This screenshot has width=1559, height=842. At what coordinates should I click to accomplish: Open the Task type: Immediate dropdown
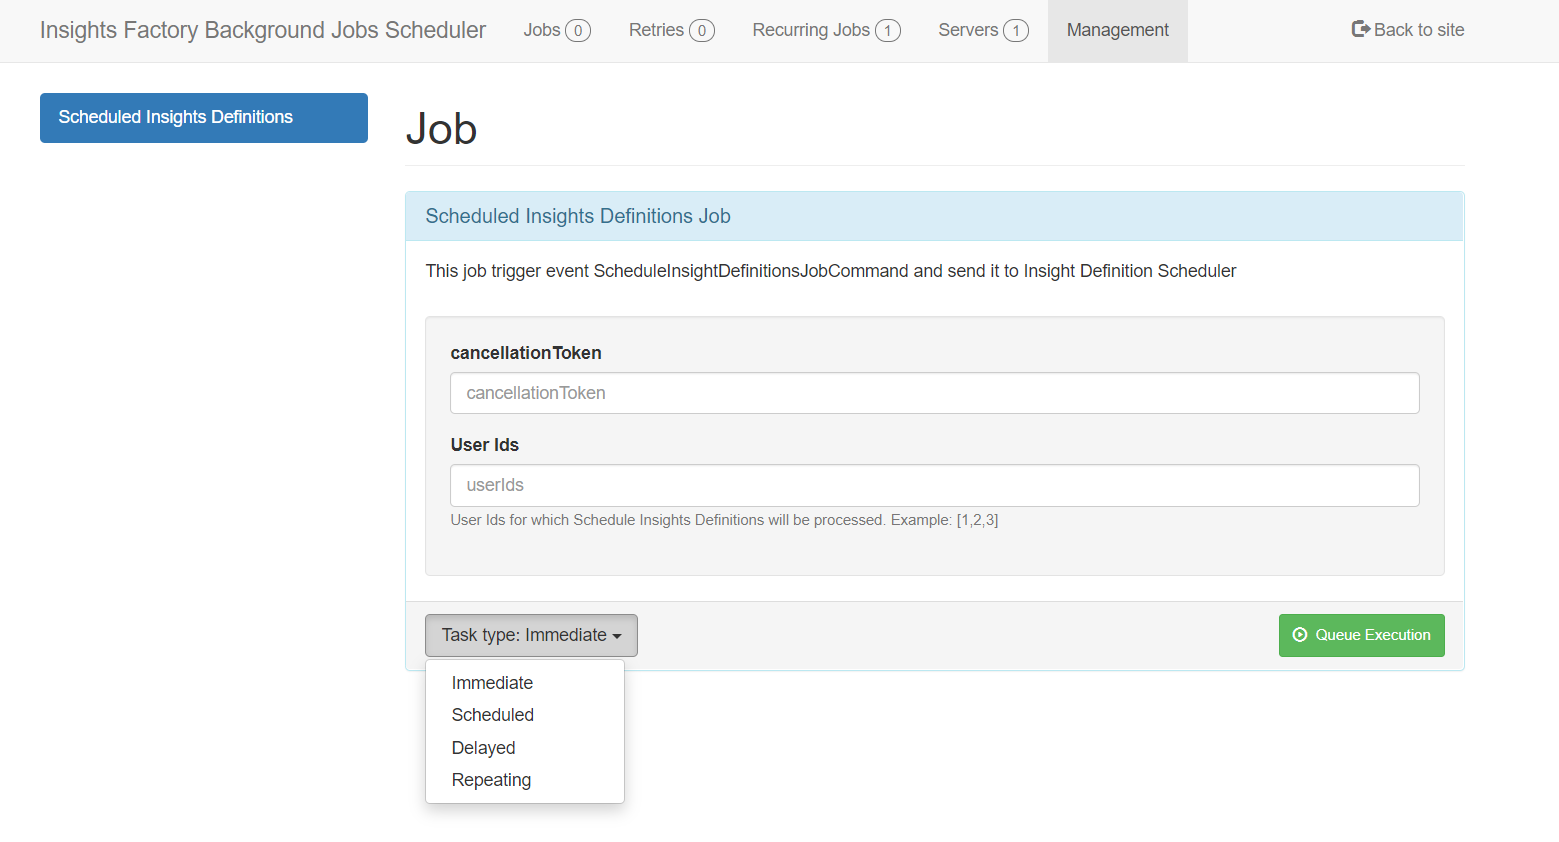coord(530,635)
